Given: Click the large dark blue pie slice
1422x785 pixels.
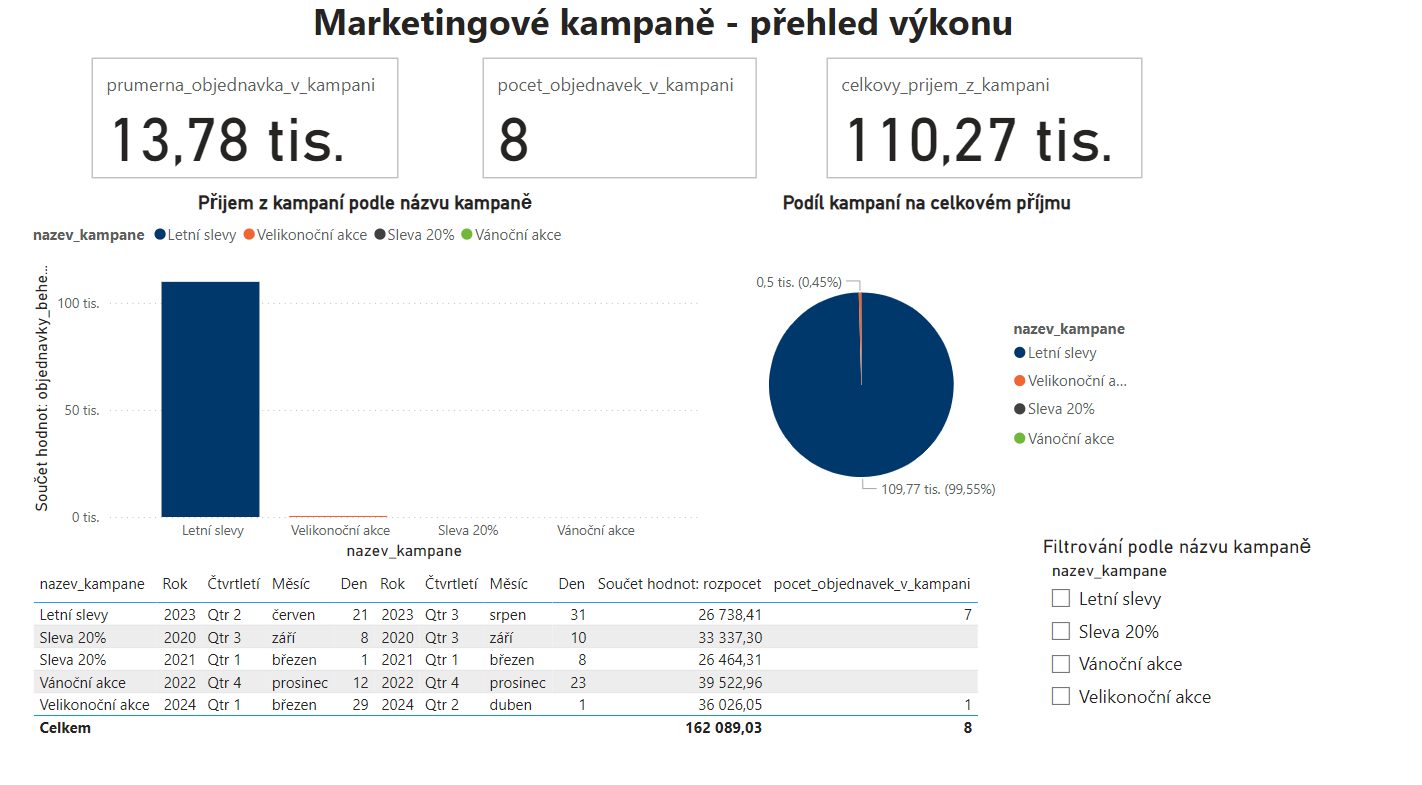Looking at the screenshot, I should point(860,400).
